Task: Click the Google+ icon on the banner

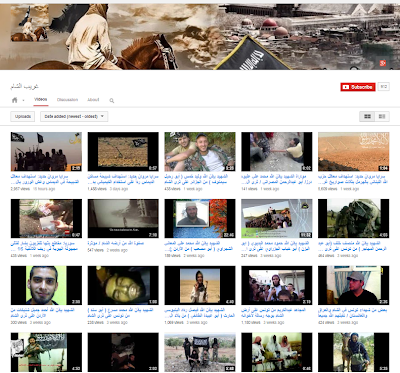Action: [383, 63]
